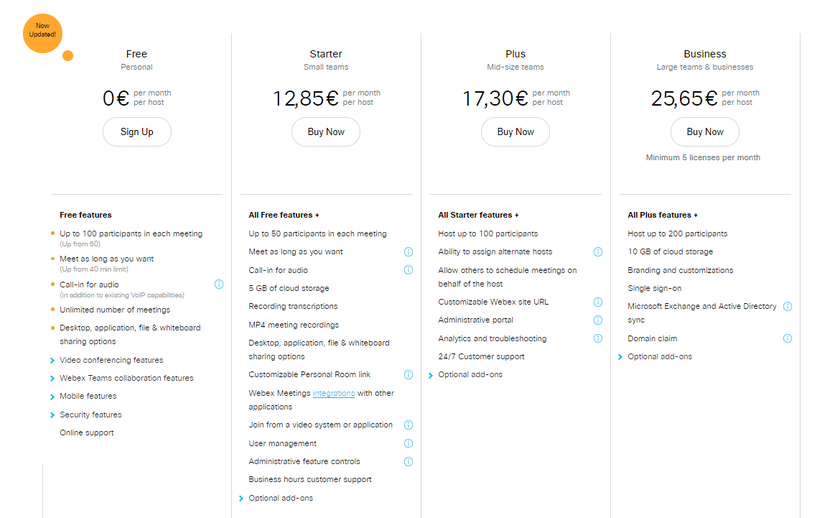Click info icon for Customizable Webex site URL
The width and height of the screenshot is (840, 518).
point(598,302)
